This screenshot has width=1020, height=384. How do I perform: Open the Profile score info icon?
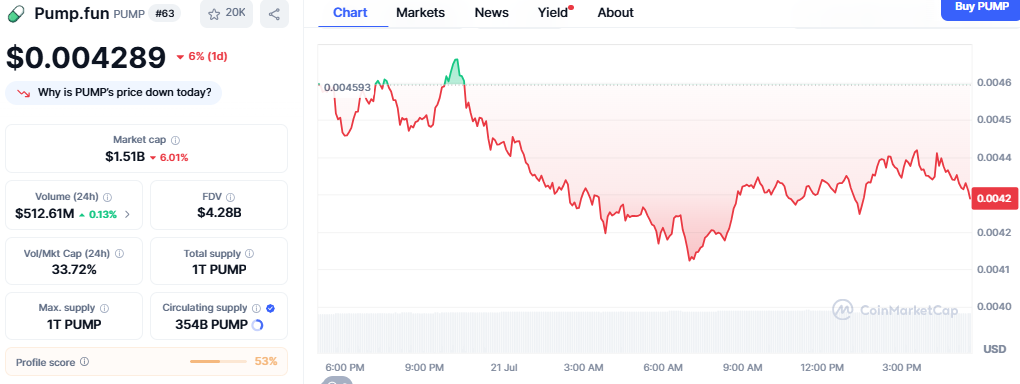click(x=85, y=362)
